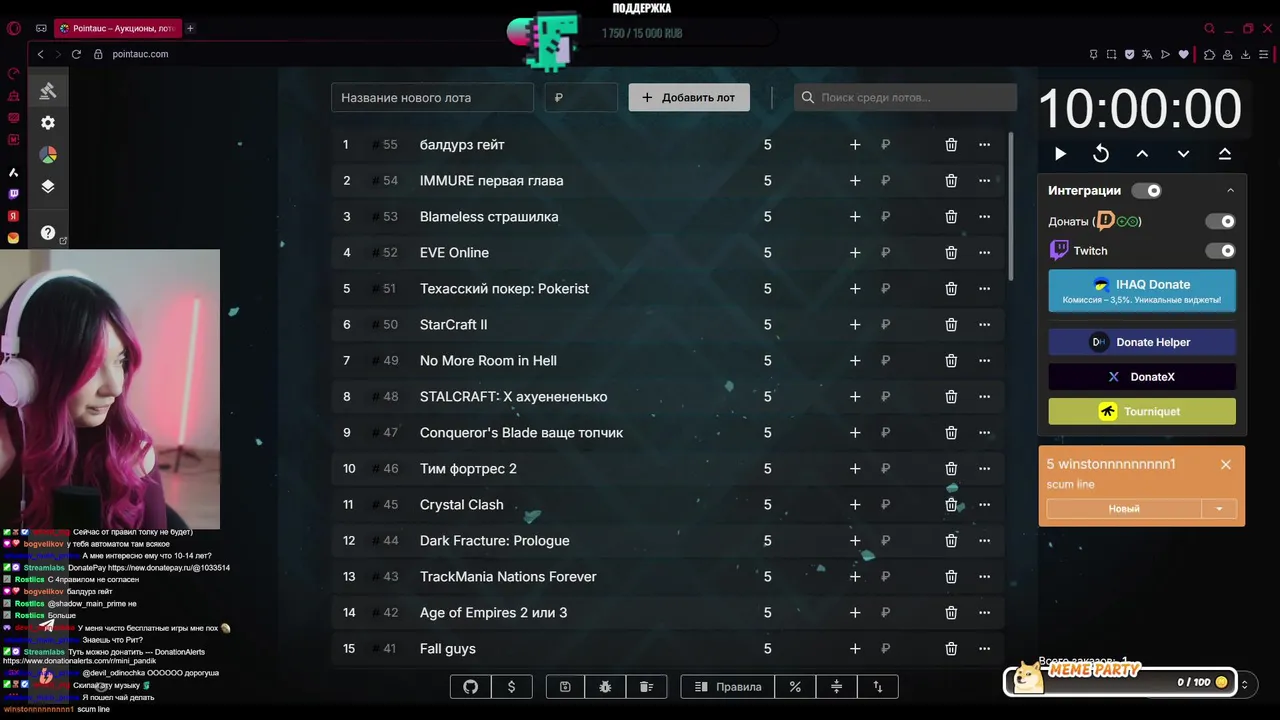Click plus on 'Crystal Clash' row
The height and width of the screenshot is (720, 1280).
click(x=855, y=505)
